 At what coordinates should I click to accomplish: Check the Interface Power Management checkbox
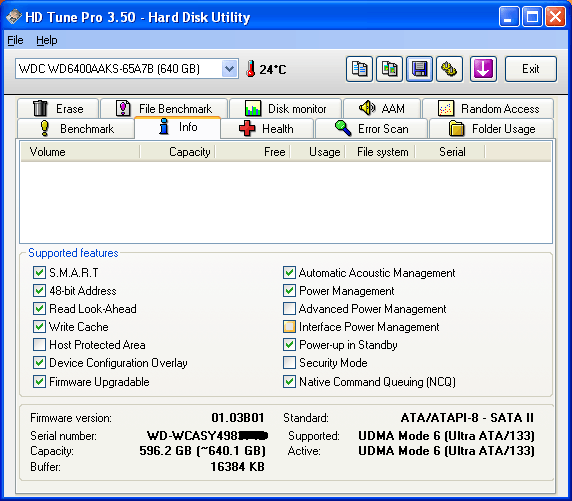point(289,327)
